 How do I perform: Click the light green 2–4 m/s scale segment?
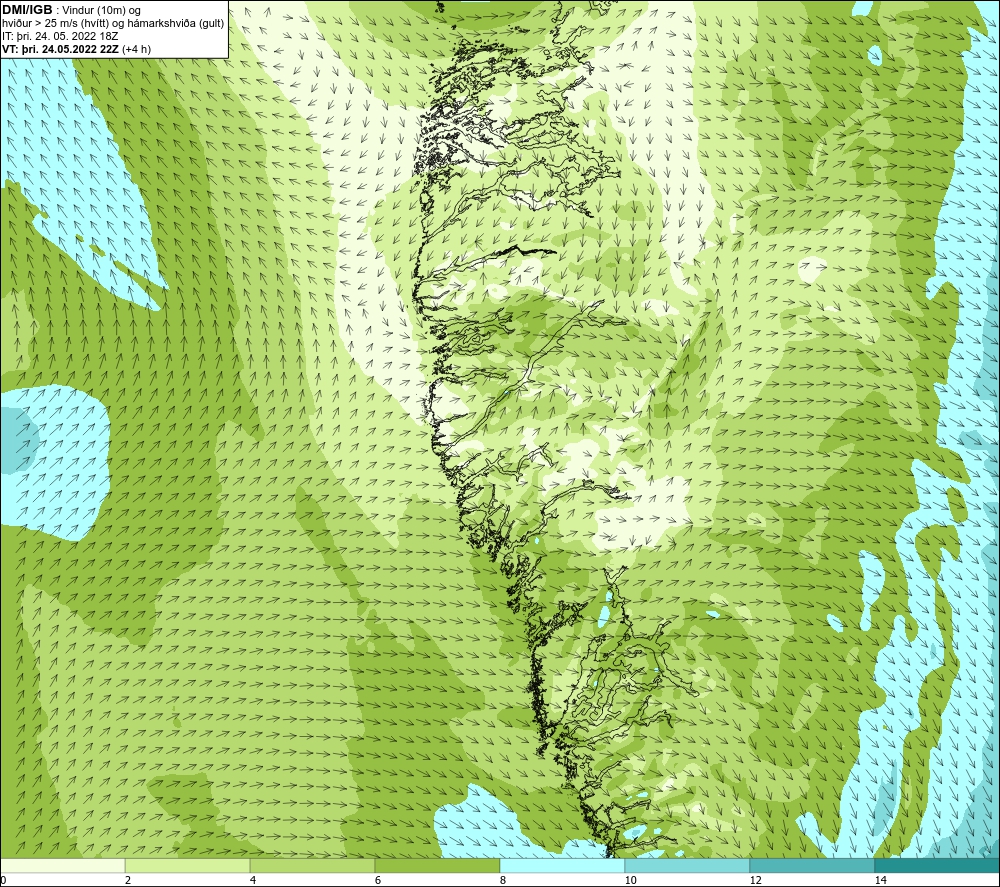tap(188, 865)
